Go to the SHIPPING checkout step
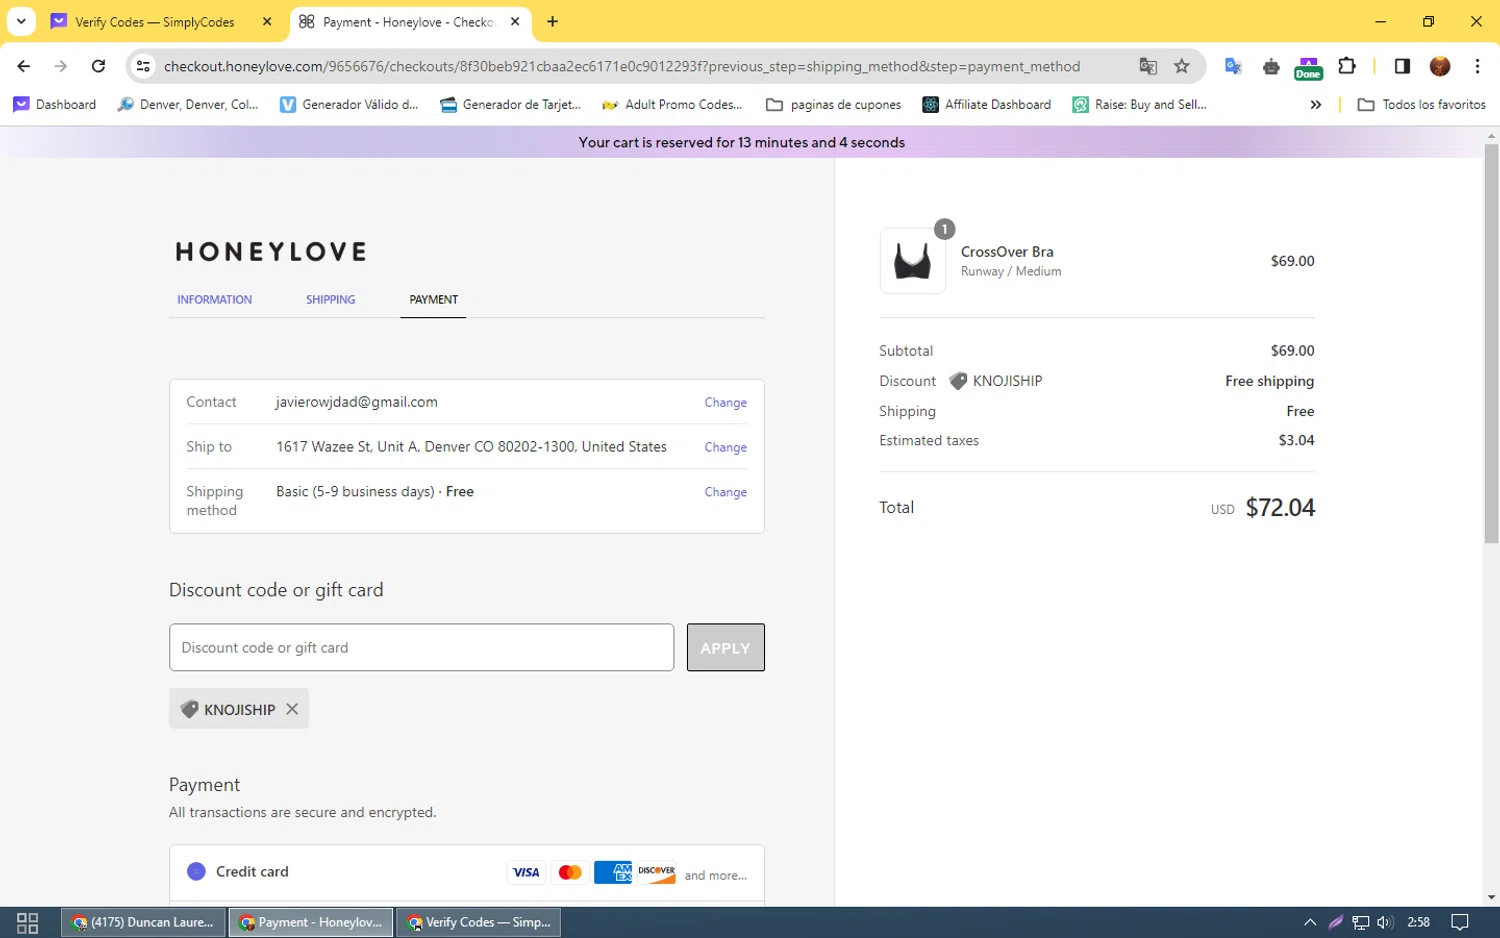 point(330,299)
